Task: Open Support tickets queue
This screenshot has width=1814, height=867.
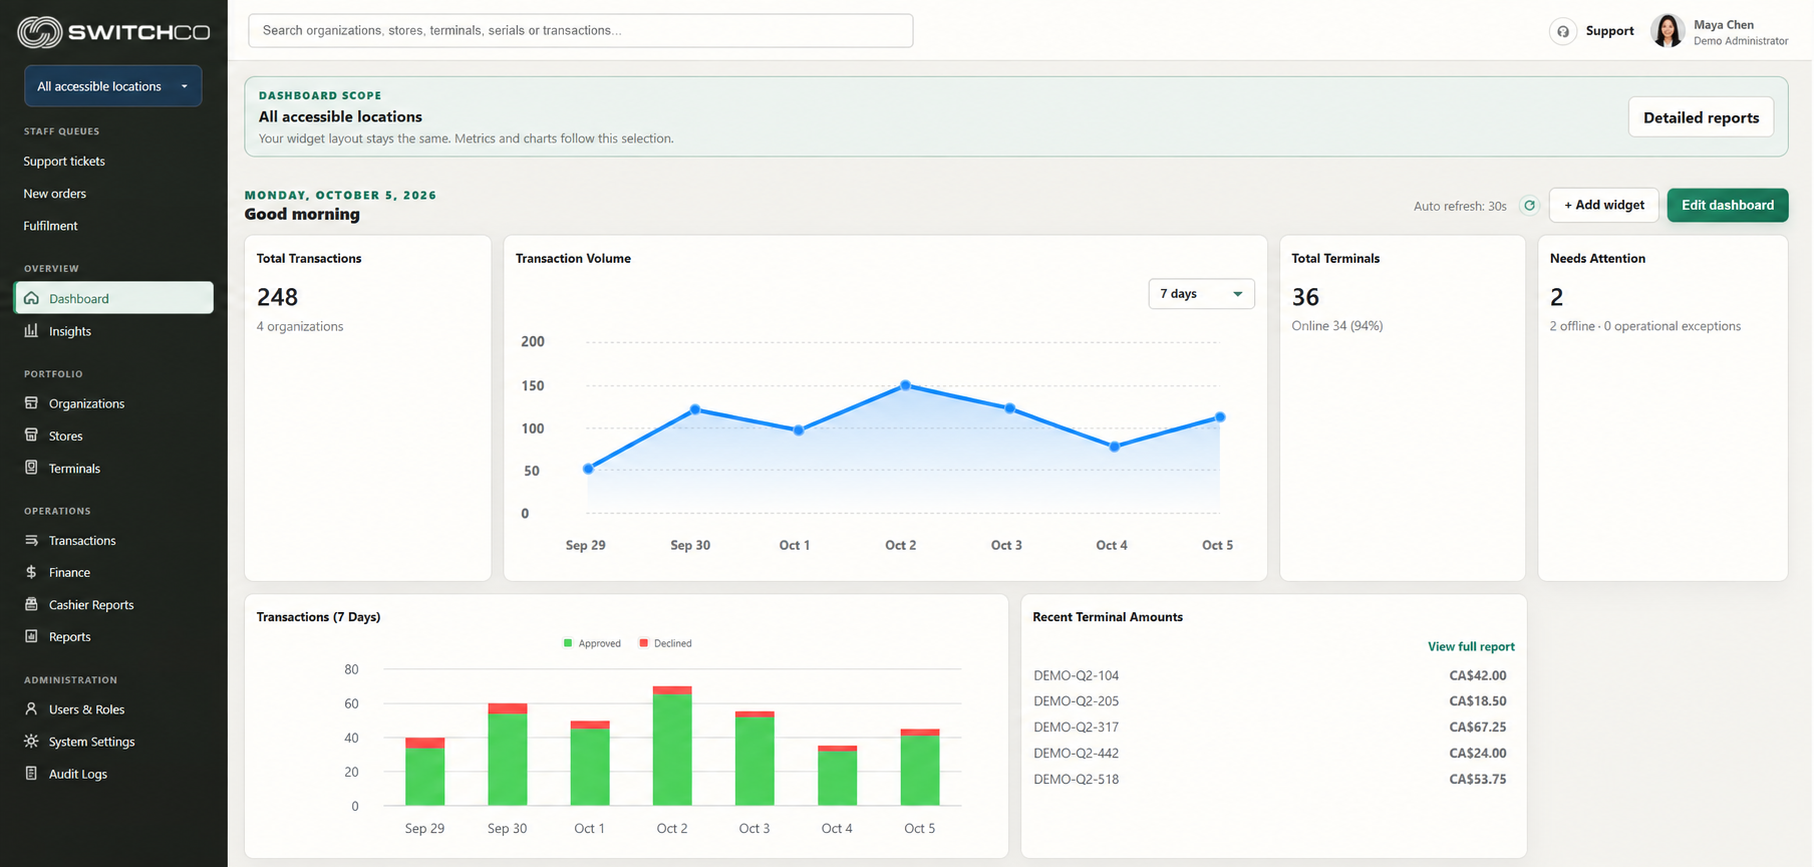Action: click(x=64, y=161)
